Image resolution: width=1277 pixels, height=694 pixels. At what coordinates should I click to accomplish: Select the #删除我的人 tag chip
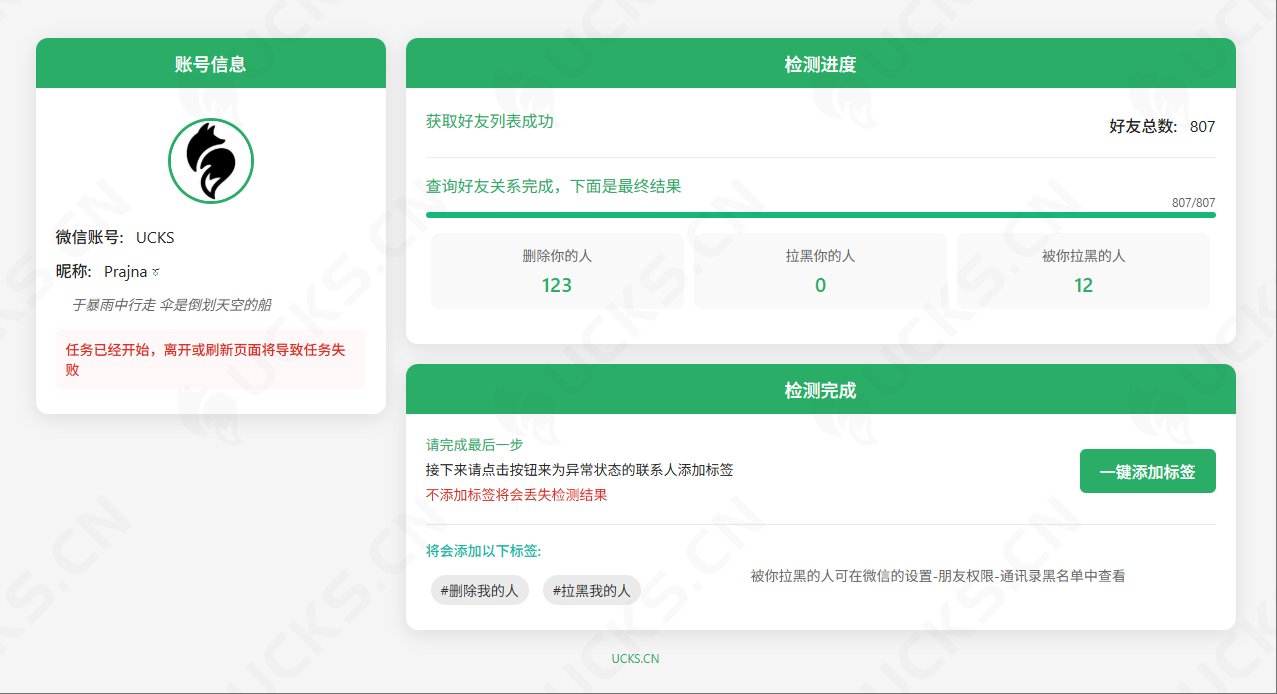tap(479, 591)
